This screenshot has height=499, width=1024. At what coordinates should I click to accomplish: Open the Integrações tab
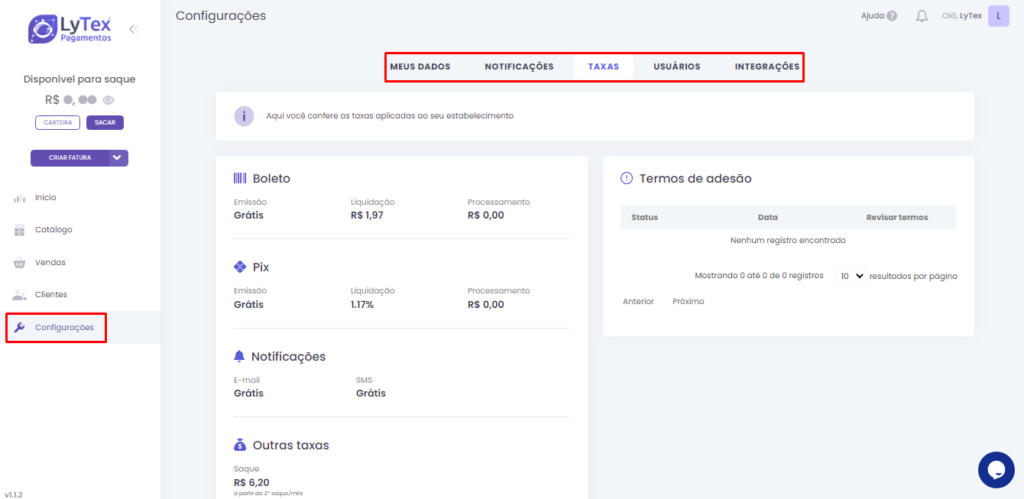[767, 67]
